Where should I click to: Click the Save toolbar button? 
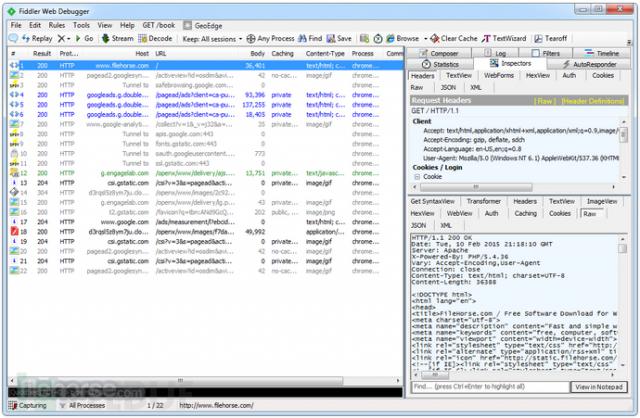coord(339,38)
